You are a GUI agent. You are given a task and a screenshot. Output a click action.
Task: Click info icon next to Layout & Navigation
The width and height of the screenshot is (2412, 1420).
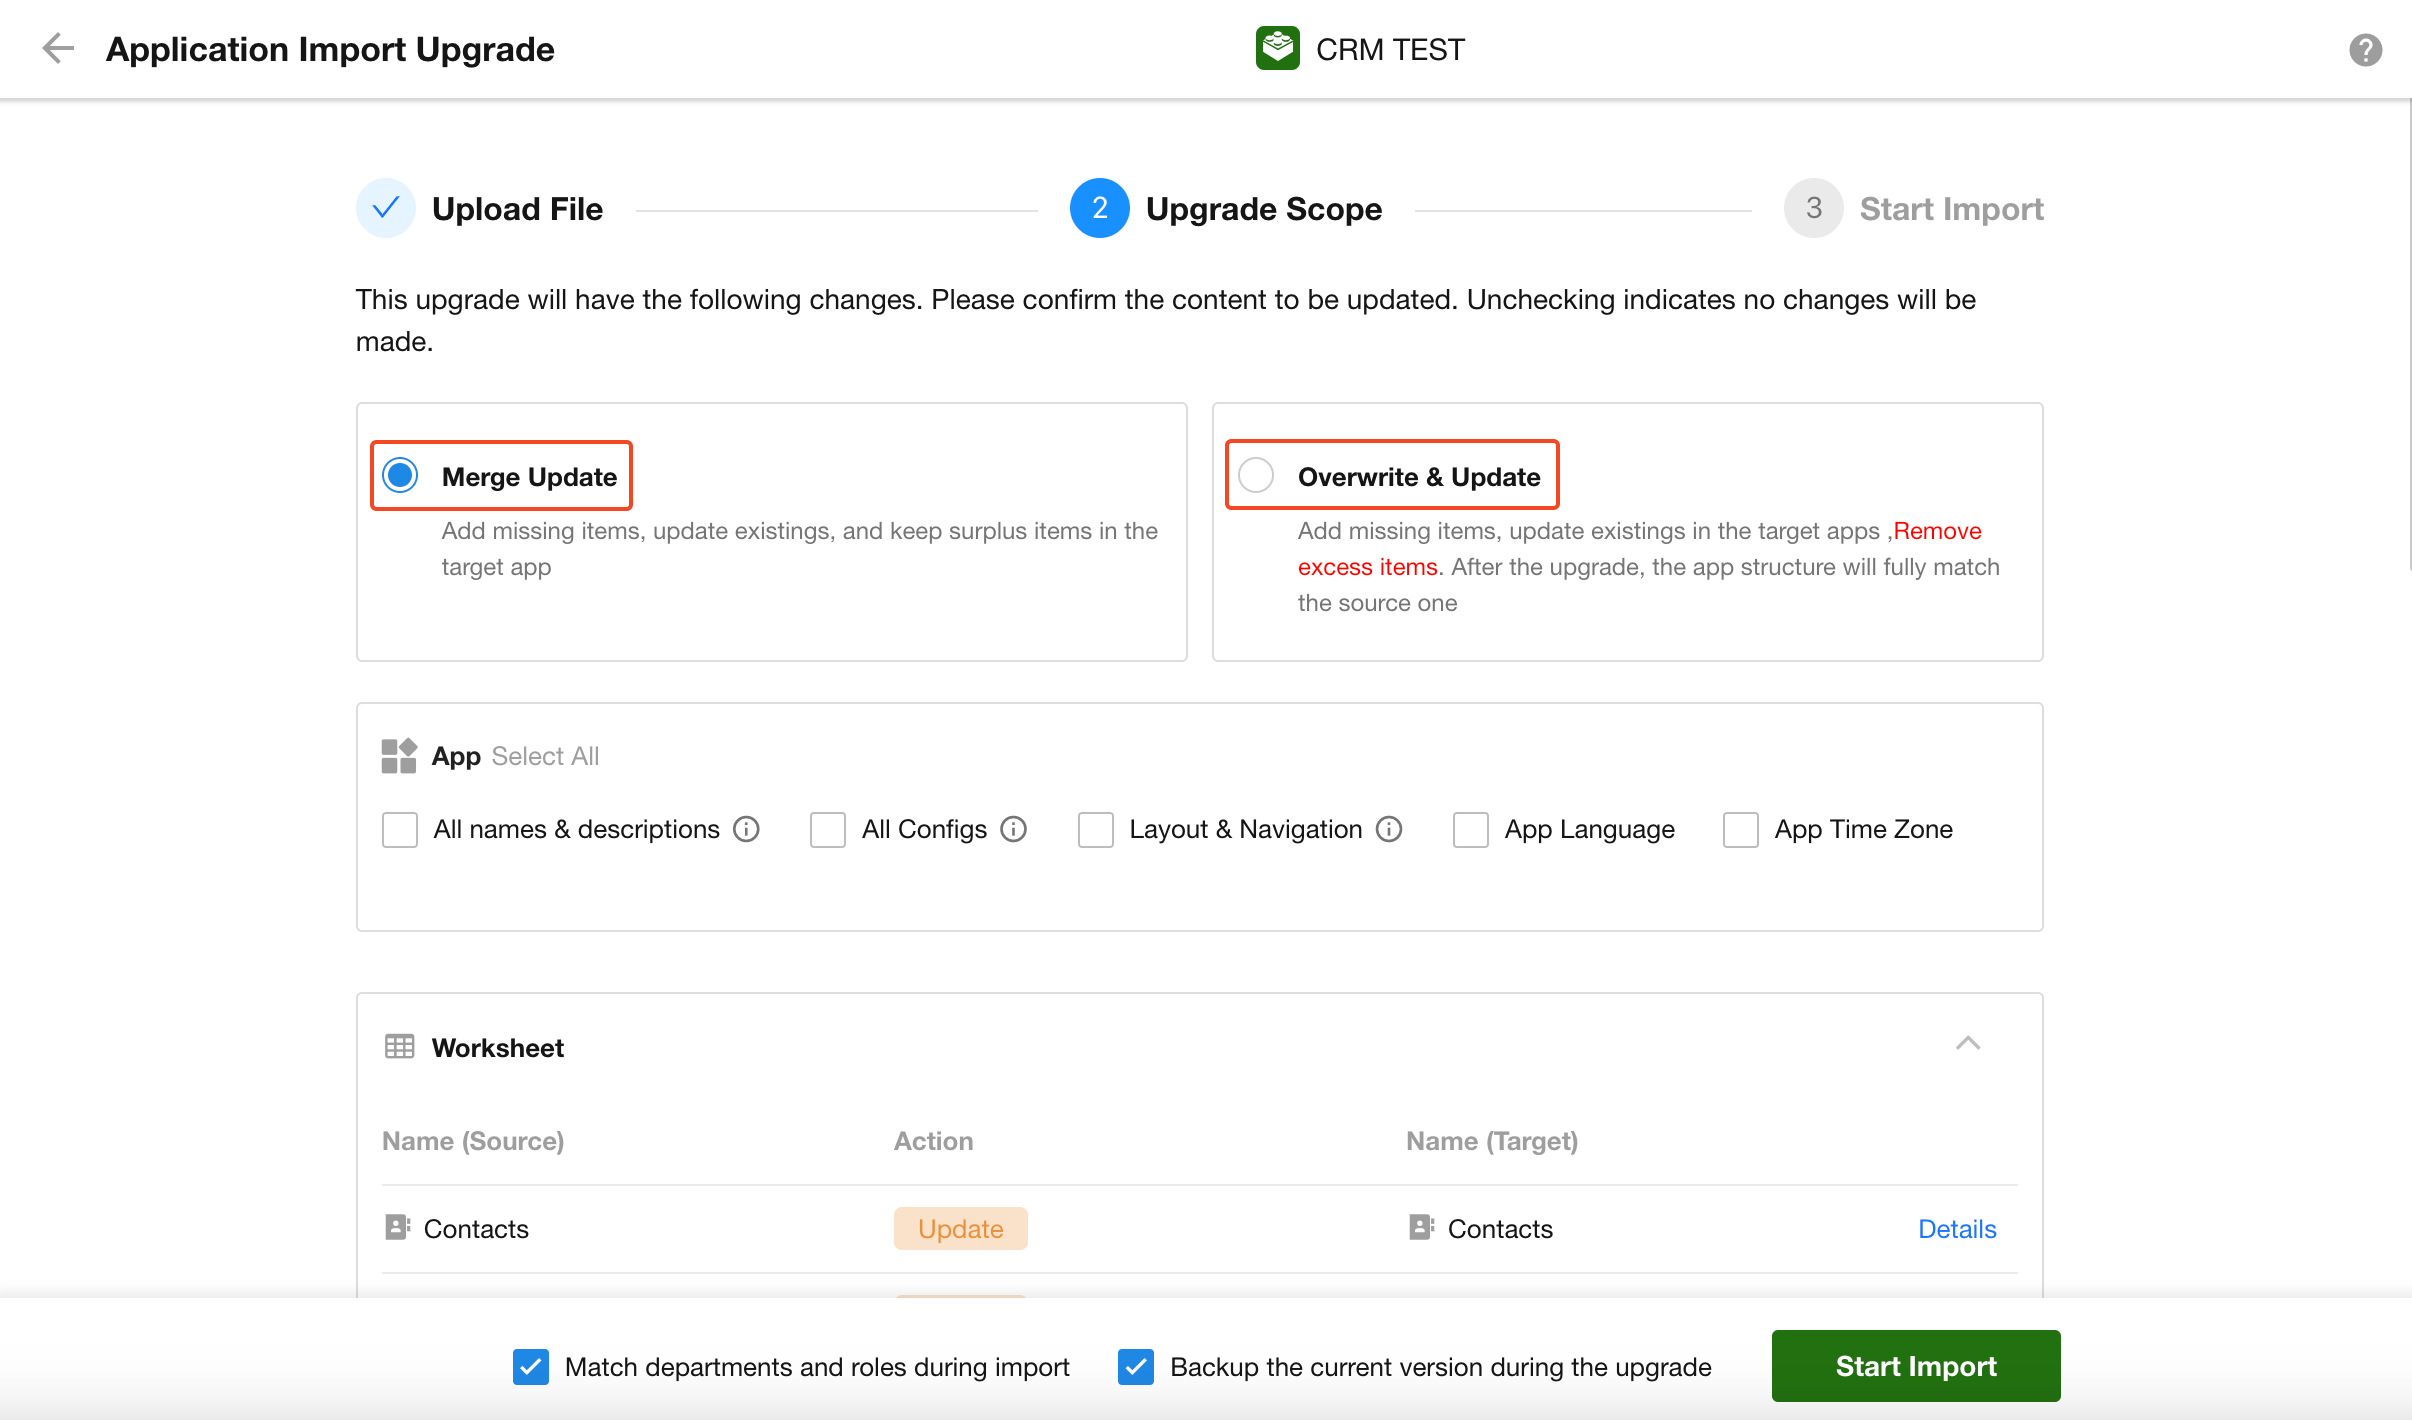(1389, 829)
